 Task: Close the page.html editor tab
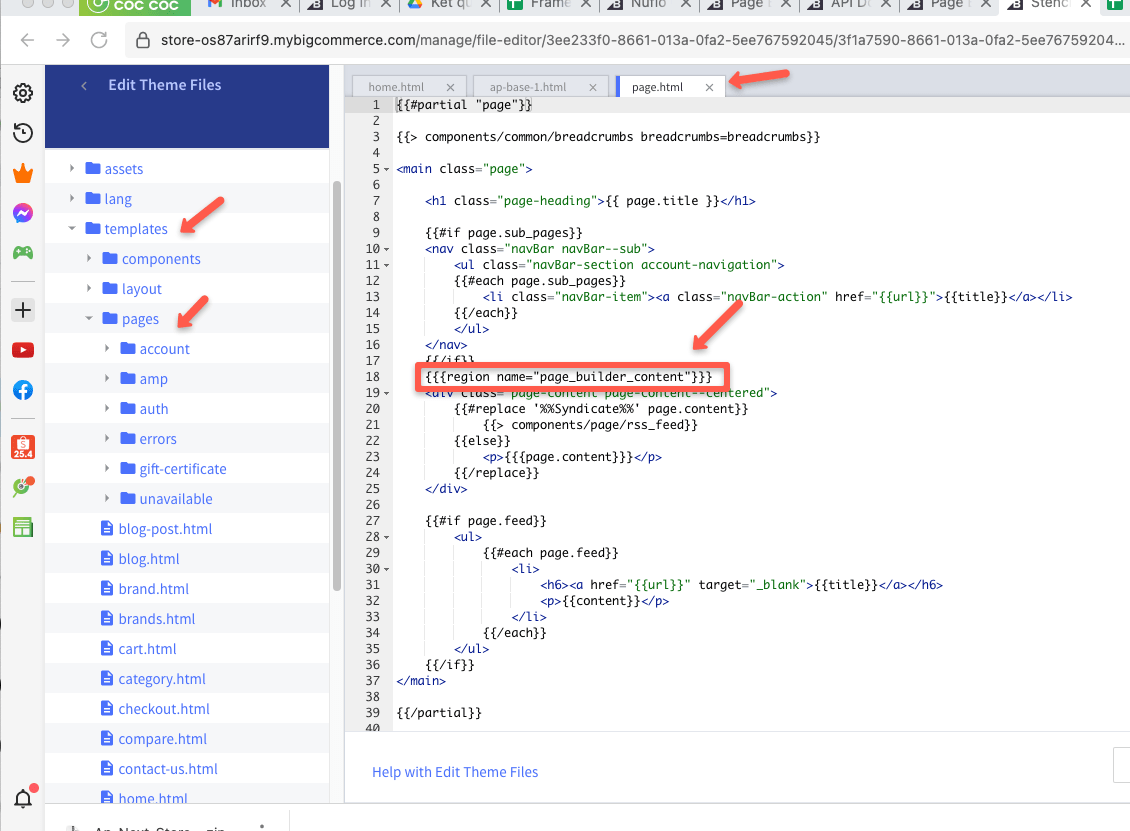click(x=709, y=87)
